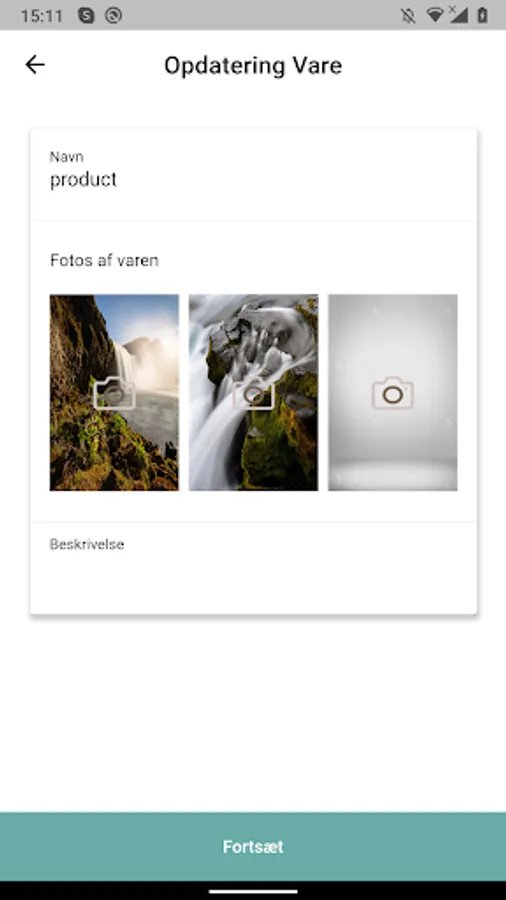Tap the clock time in status bar

pyautogui.click(x=41, y=15)
